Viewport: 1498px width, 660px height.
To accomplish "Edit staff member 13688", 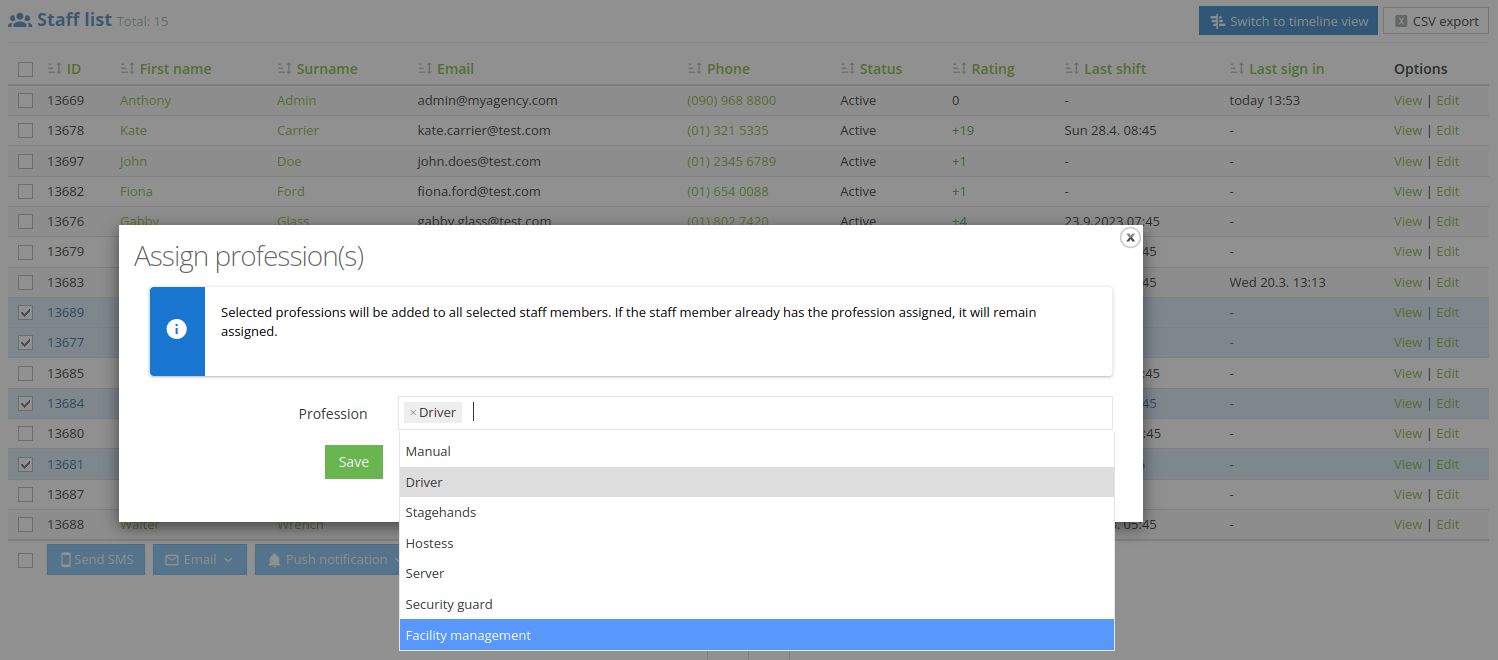I will [1448, 524].
